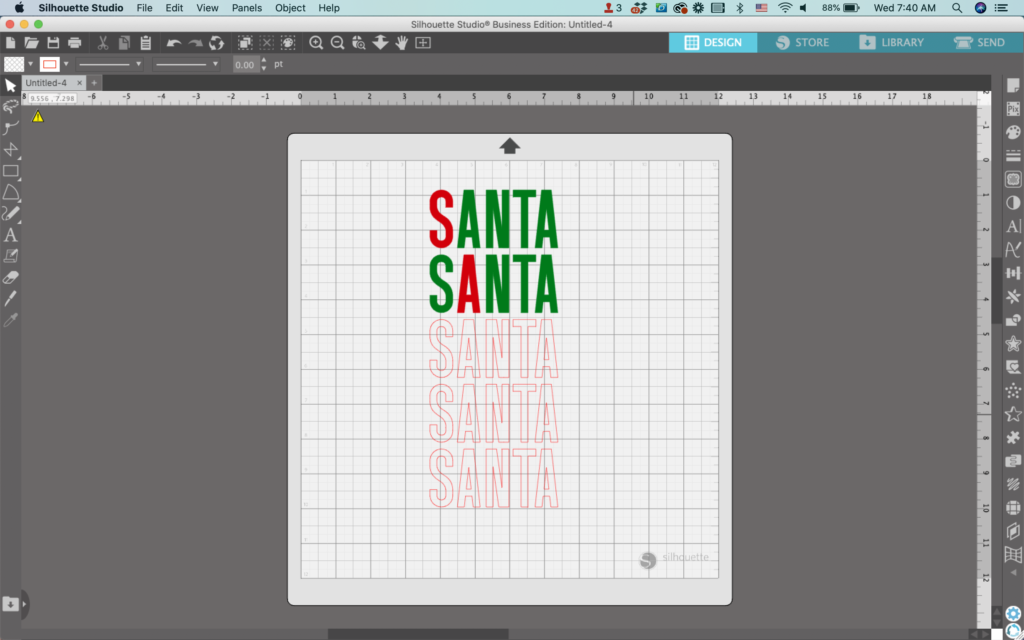
Task: Select the Eraser tool in left toolbar
Action: [x=10, y=278]
